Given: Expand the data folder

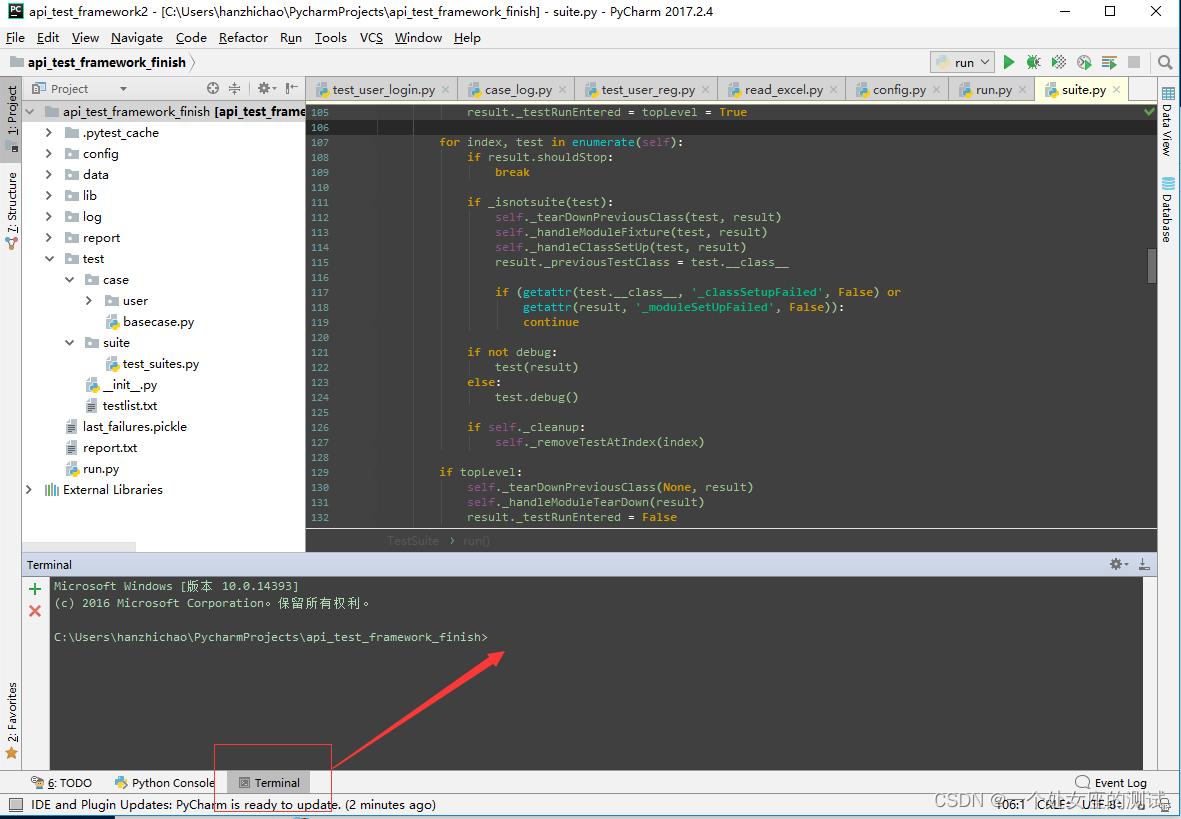Looking at the screenshot, I should click(49, 175).
